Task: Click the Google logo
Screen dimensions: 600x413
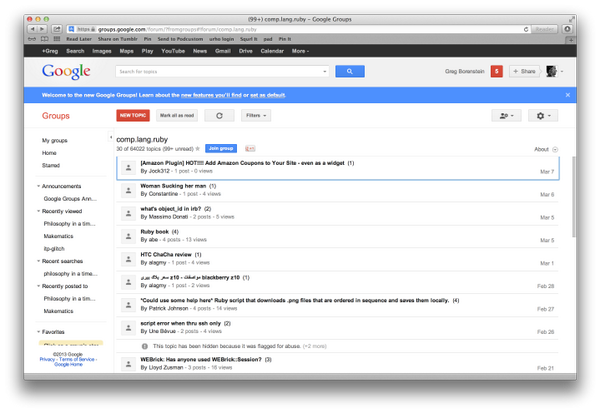Action: pyautogui.click(x=66, y=71)
